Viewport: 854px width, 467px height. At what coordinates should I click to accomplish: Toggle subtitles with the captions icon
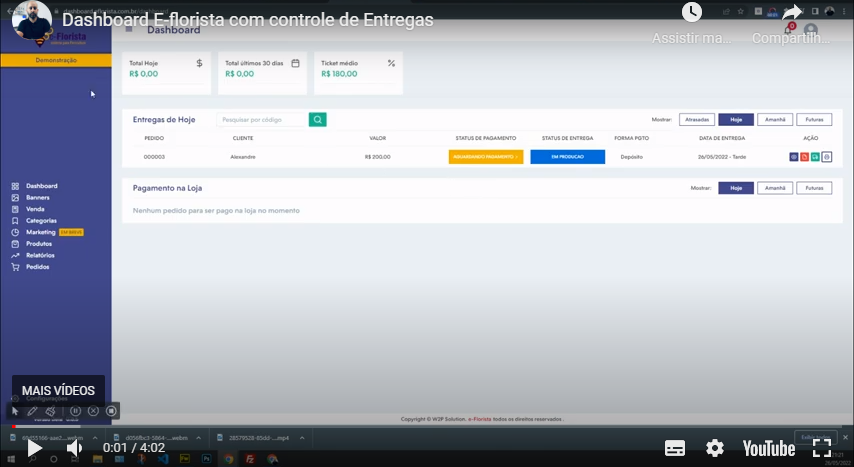[x=675, y=448]
